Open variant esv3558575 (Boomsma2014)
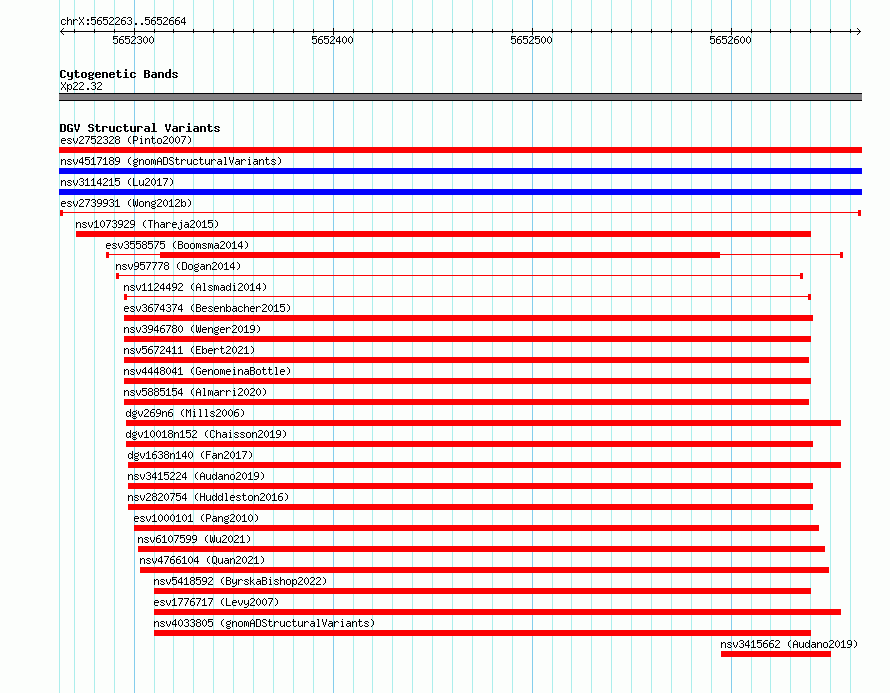 177,245
